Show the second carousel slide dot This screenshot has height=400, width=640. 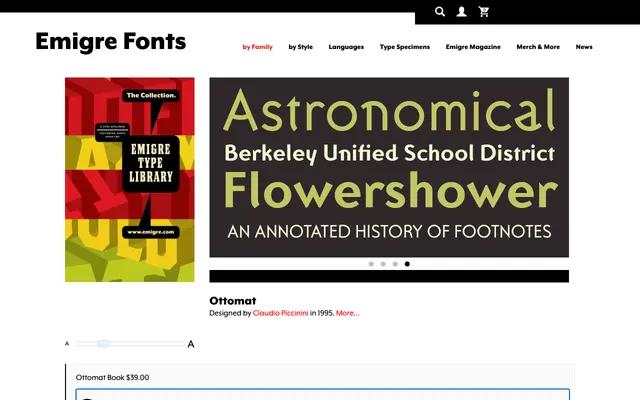(x=383, y=264)
